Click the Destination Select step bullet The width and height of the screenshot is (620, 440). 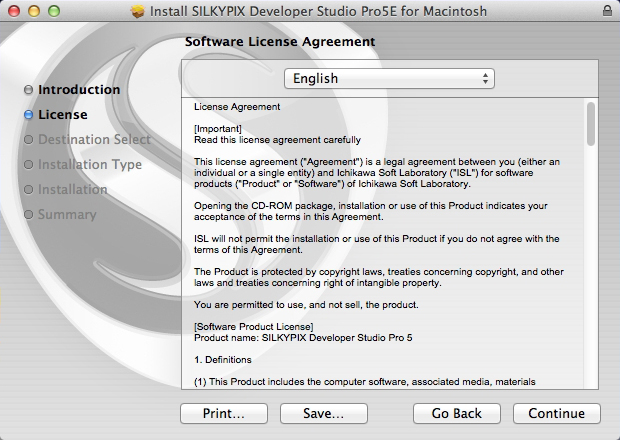pyautogui.click(x=28, y=140)
